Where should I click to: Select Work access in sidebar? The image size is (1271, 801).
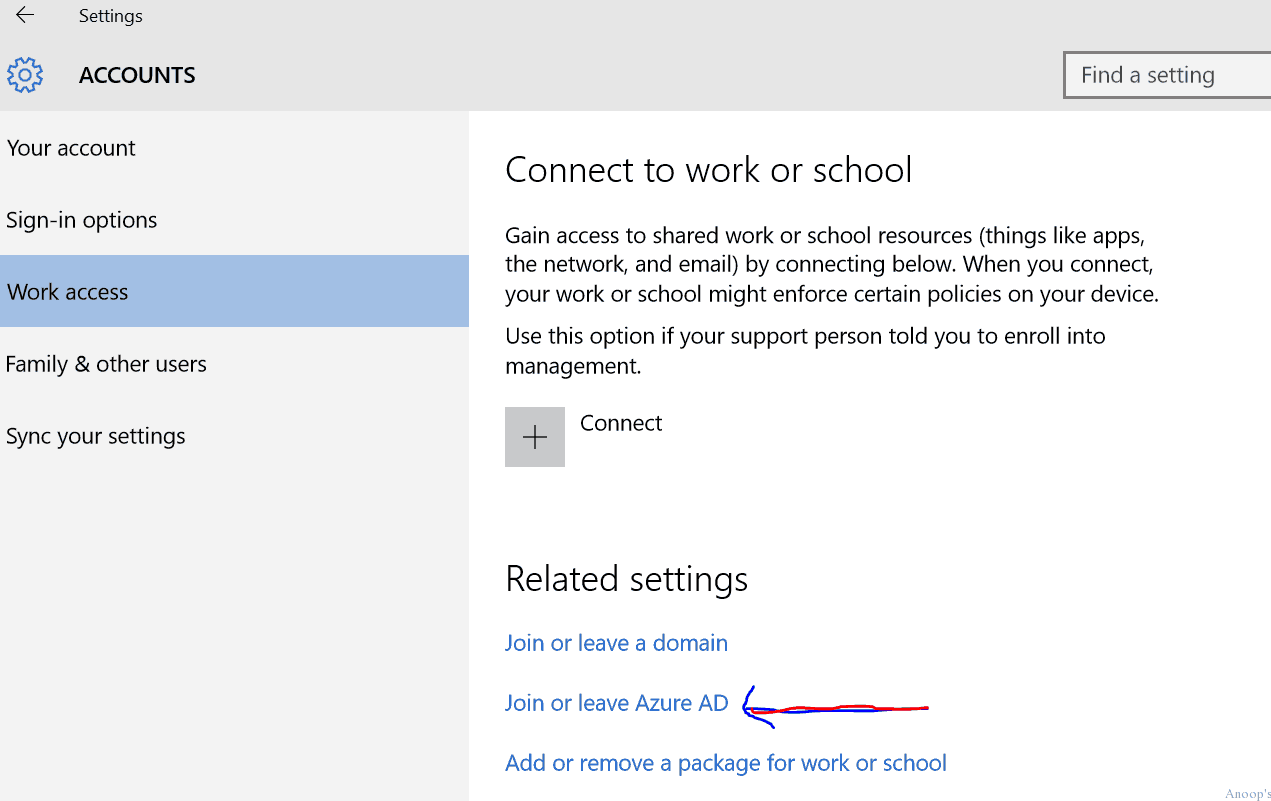point(234,291)
